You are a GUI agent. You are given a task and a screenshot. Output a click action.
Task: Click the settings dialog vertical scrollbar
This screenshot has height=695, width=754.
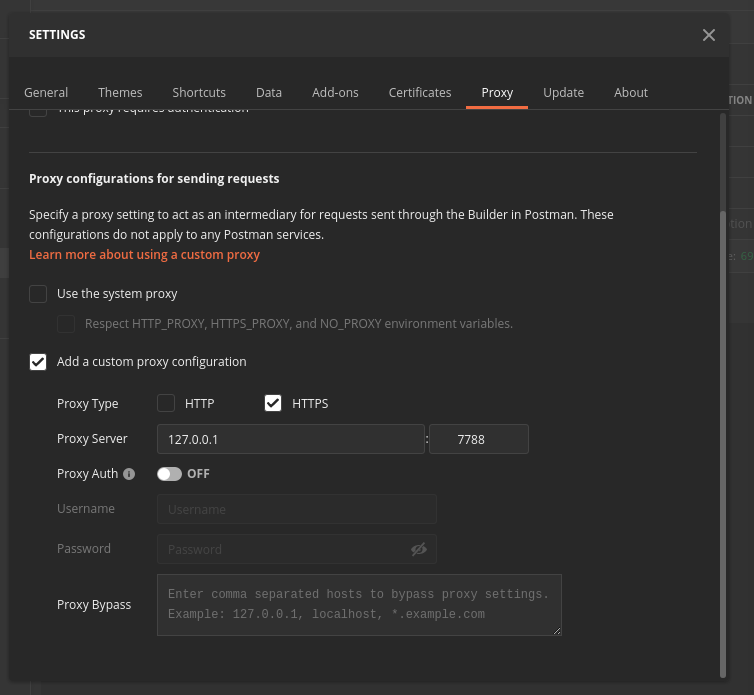(723, 444)
